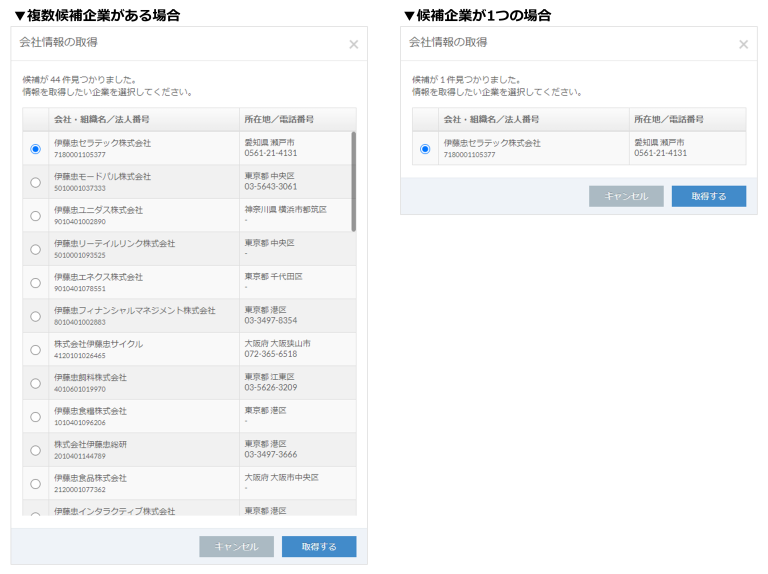Viewport: 768px width, 574px height.
Task: Click 伊藤忠リーテイルリンク株式会社 company name
Action: point(115,243)
